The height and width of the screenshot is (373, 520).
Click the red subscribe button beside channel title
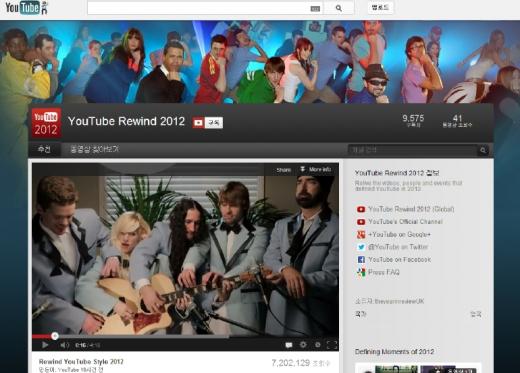point(207,123)
